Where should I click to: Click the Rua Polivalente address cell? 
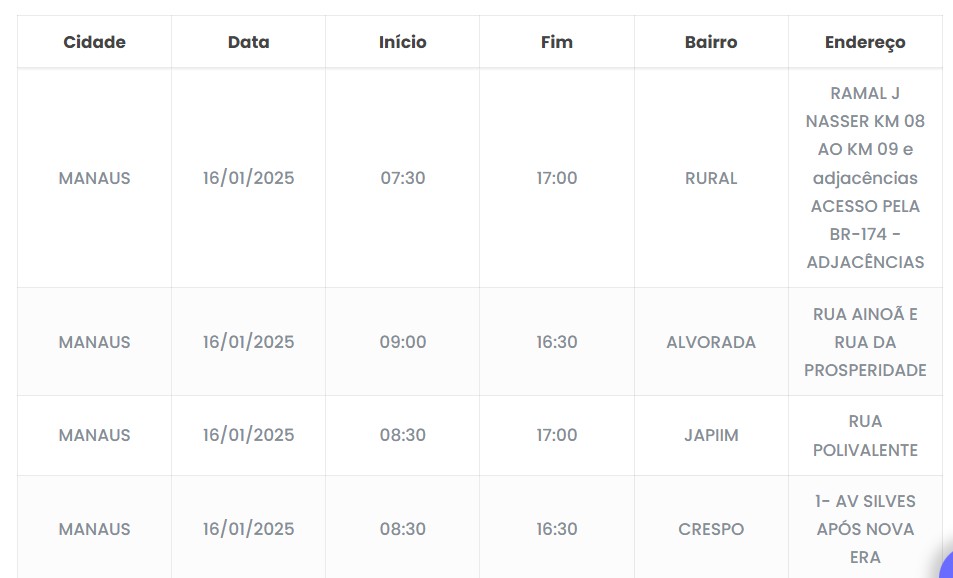tap(865, 435)
